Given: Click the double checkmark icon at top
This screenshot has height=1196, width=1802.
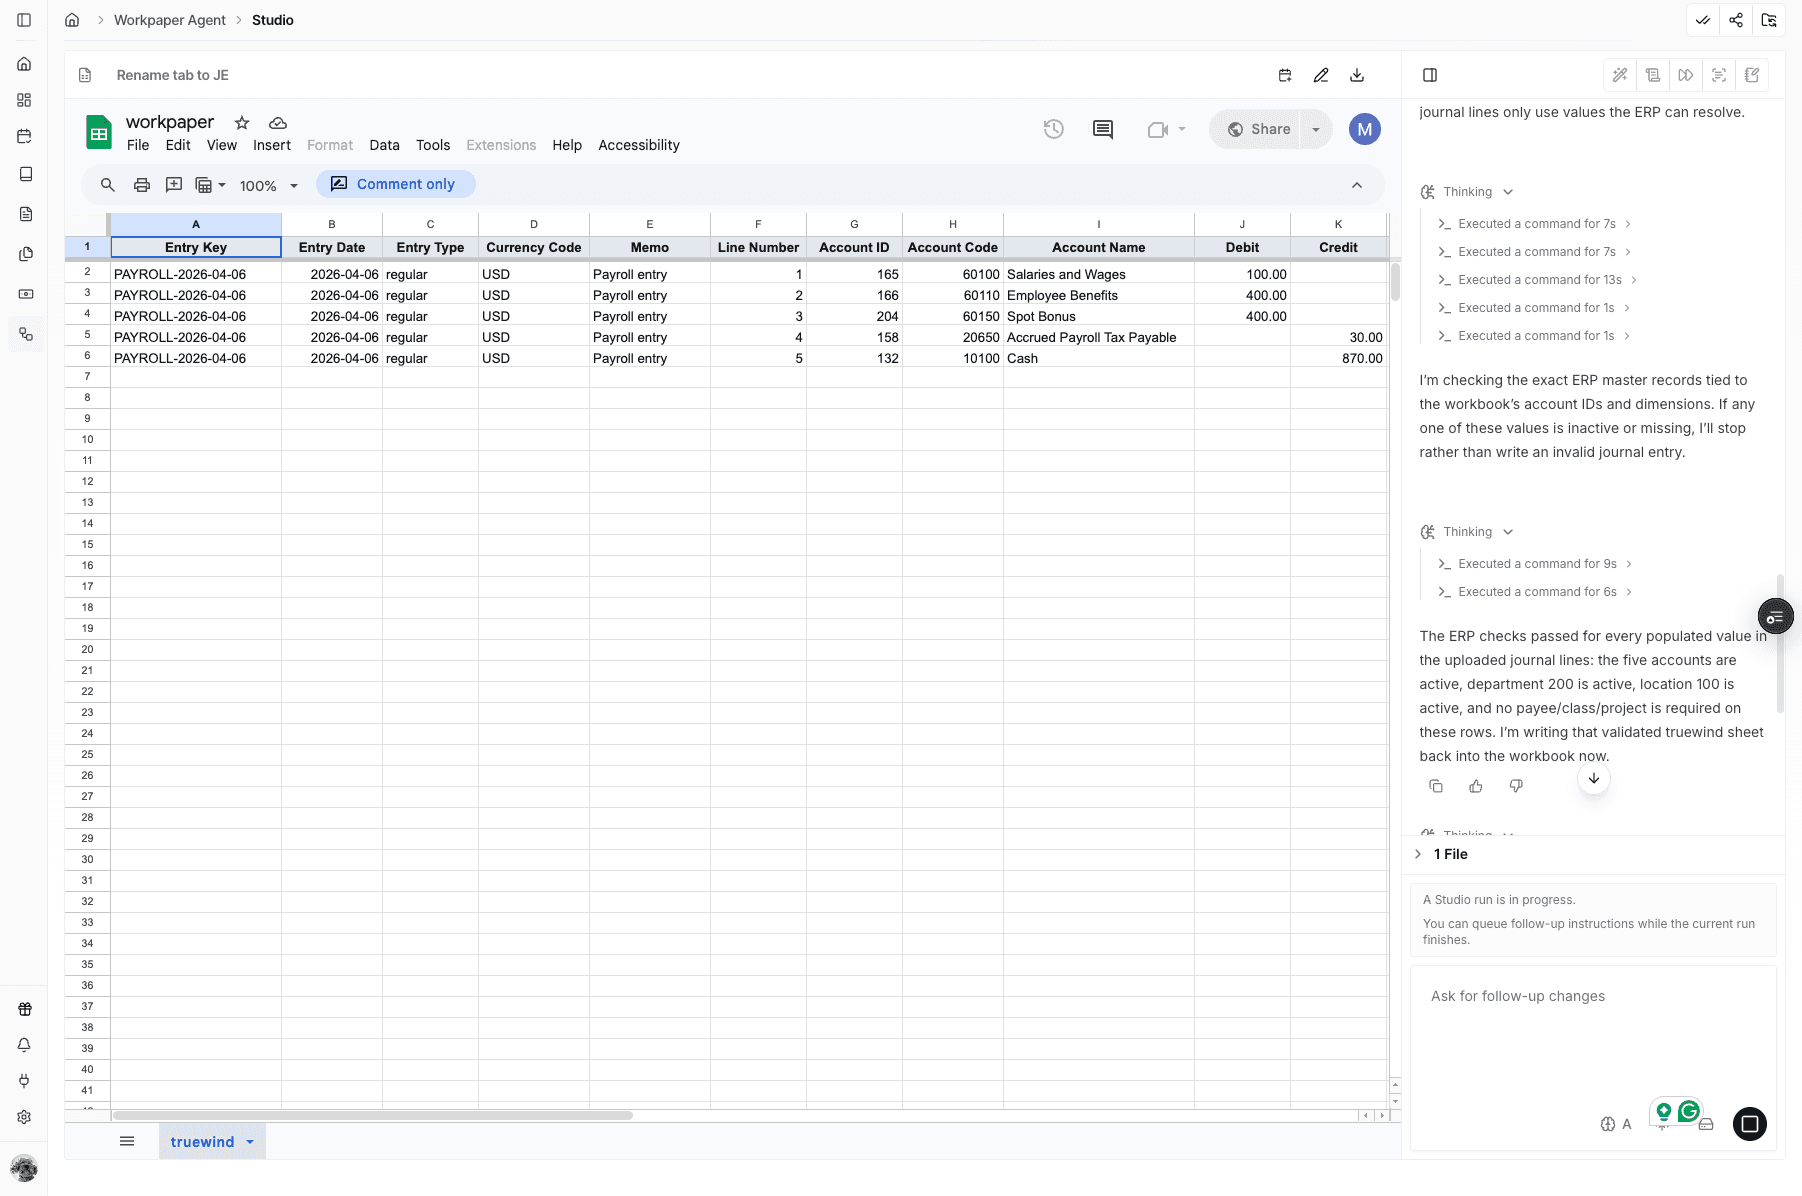Looking at the screenshot, I should point(1703,20).
